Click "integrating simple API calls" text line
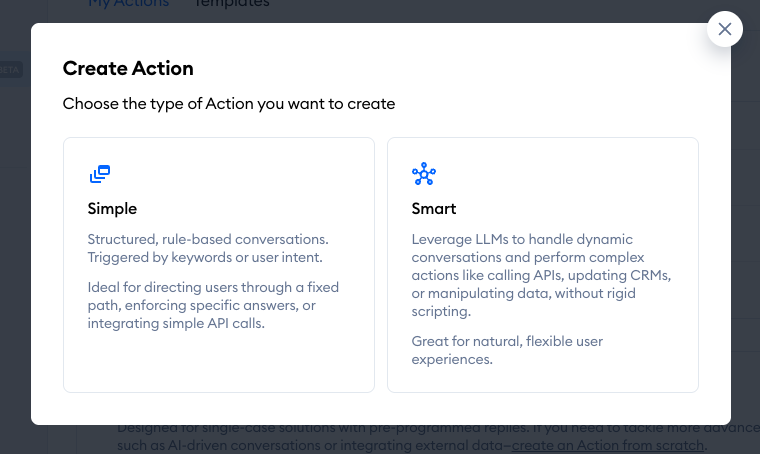Image resolution: width=760 pixels, height=454 pixels. click(x=176, y=323)
